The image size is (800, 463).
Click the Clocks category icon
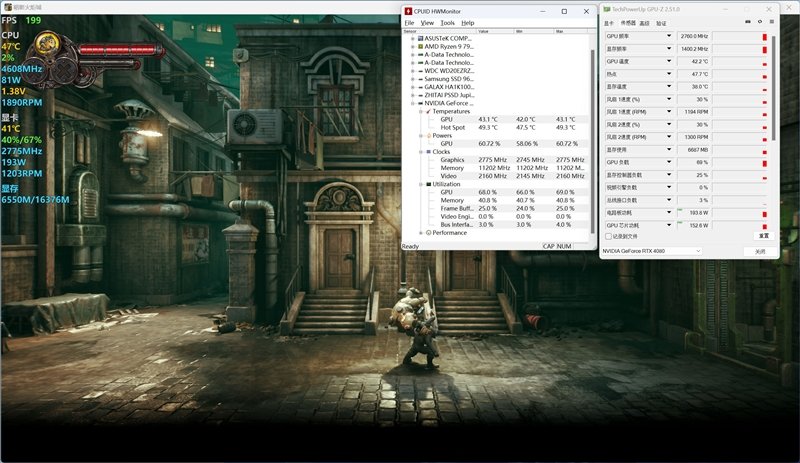[428, 152]
